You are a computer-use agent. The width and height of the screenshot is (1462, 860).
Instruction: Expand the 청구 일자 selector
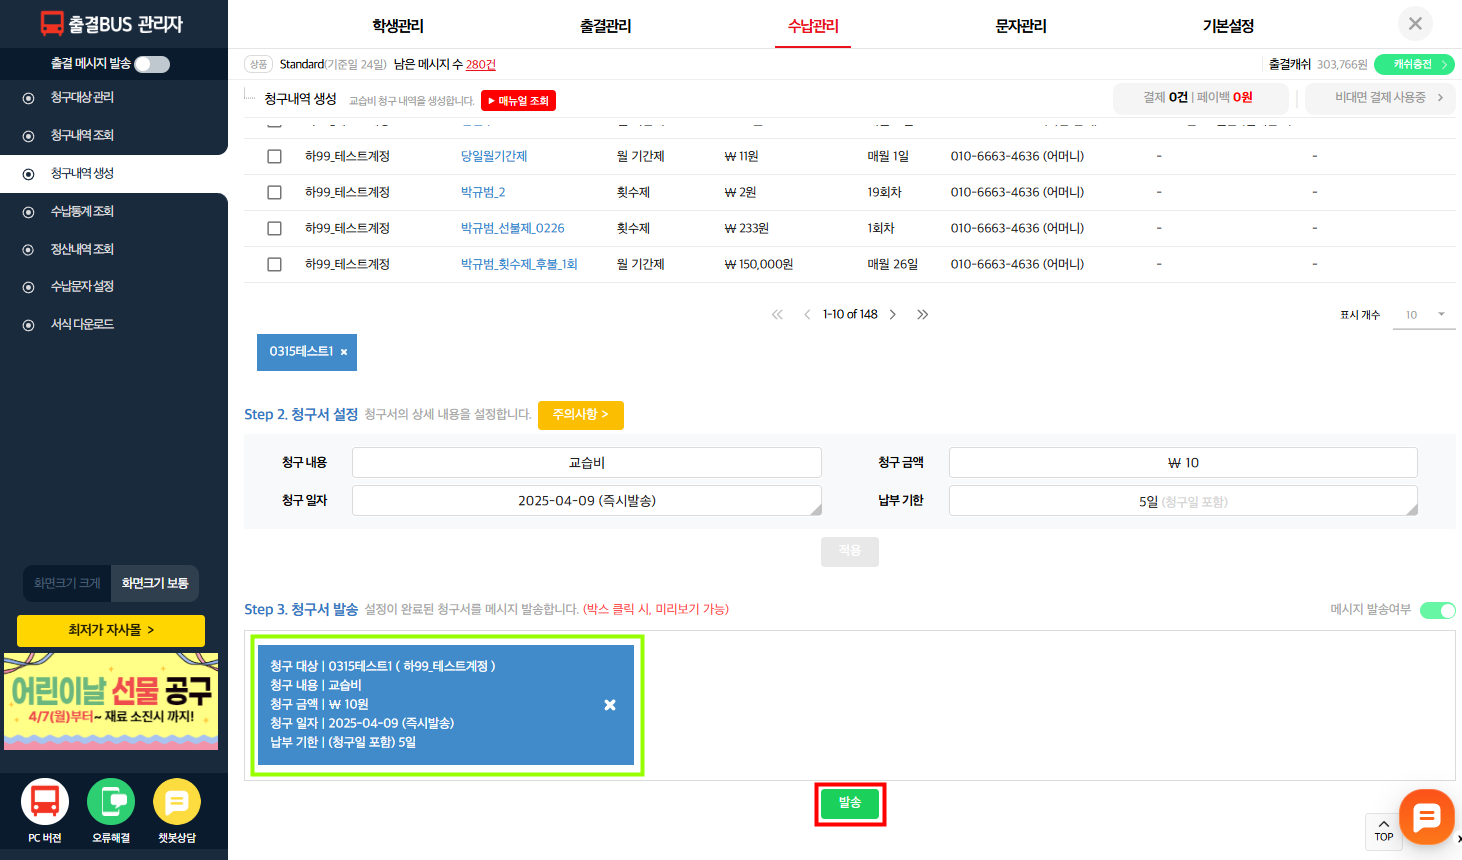click(x=586, y=500)
